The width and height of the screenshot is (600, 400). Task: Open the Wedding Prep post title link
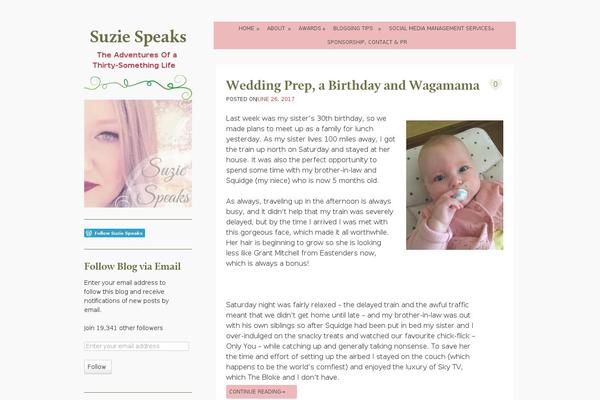click(352, 85)
